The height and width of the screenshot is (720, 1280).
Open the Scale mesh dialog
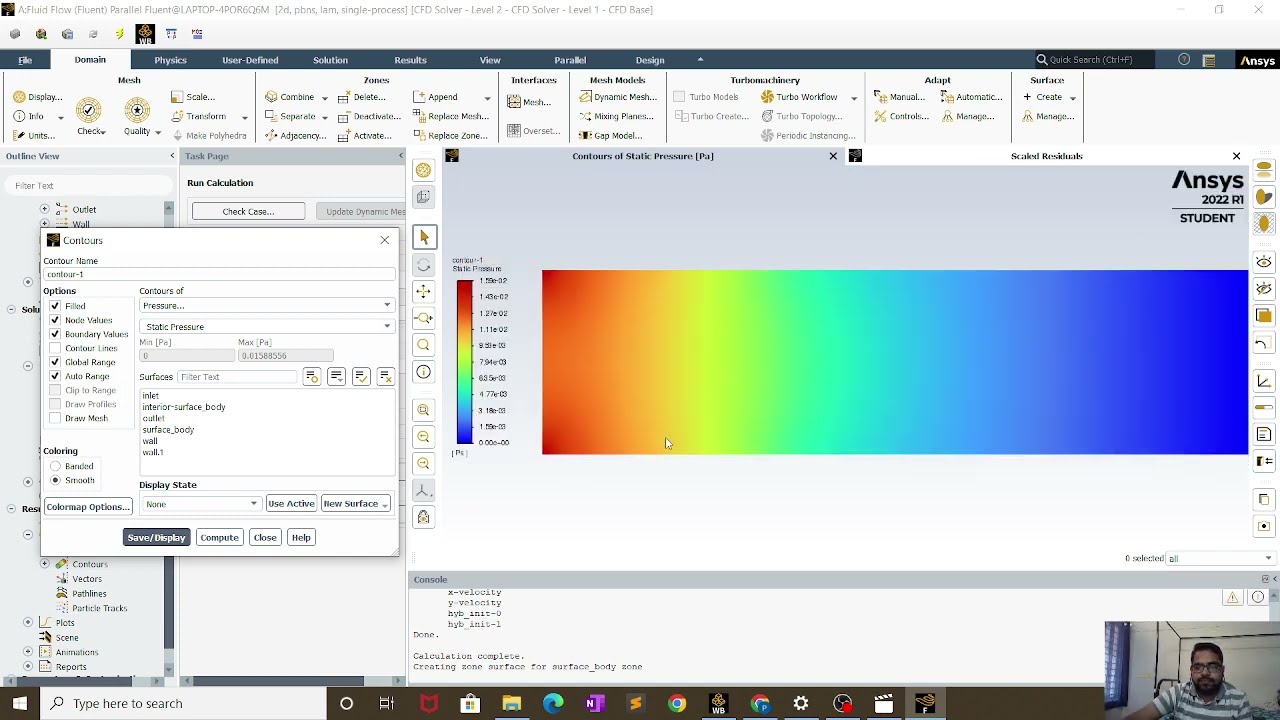tap(193, 97)
